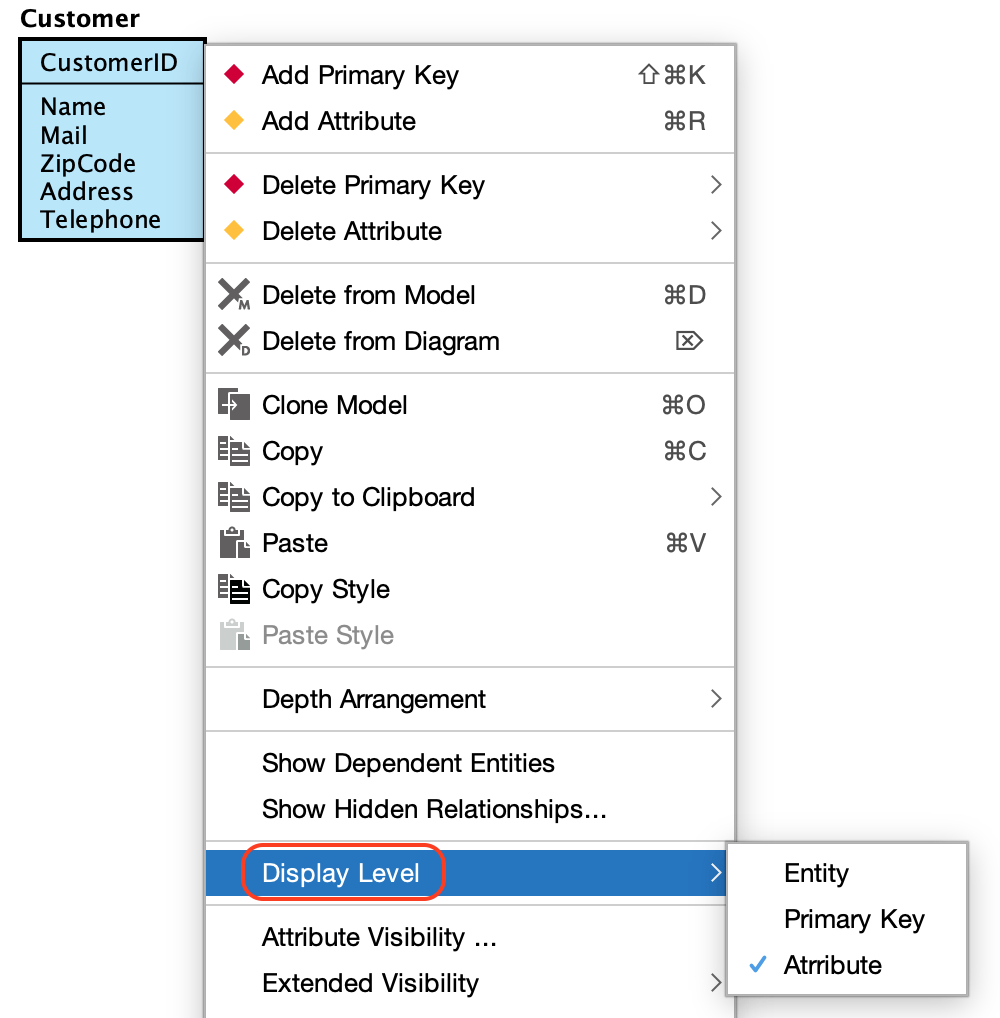This screenshot has height=1018, width=1000.
Task: Open Attribute Visibility dialog entry
Action: [379, 937]
